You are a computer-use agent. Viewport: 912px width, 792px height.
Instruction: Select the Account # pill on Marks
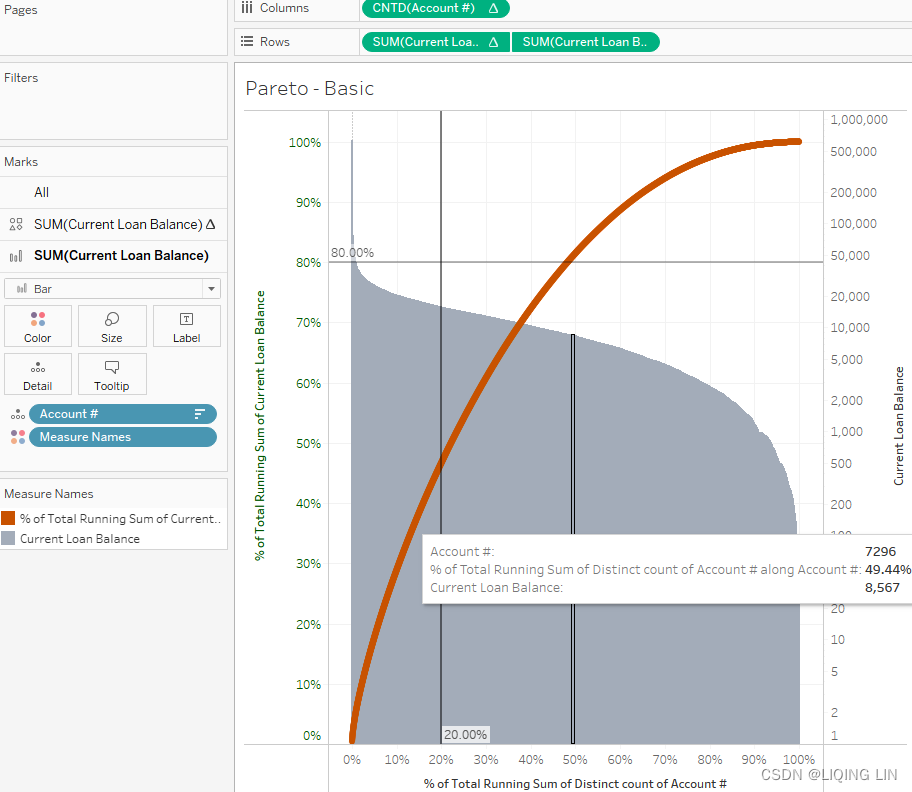click(x=123, y=414)
